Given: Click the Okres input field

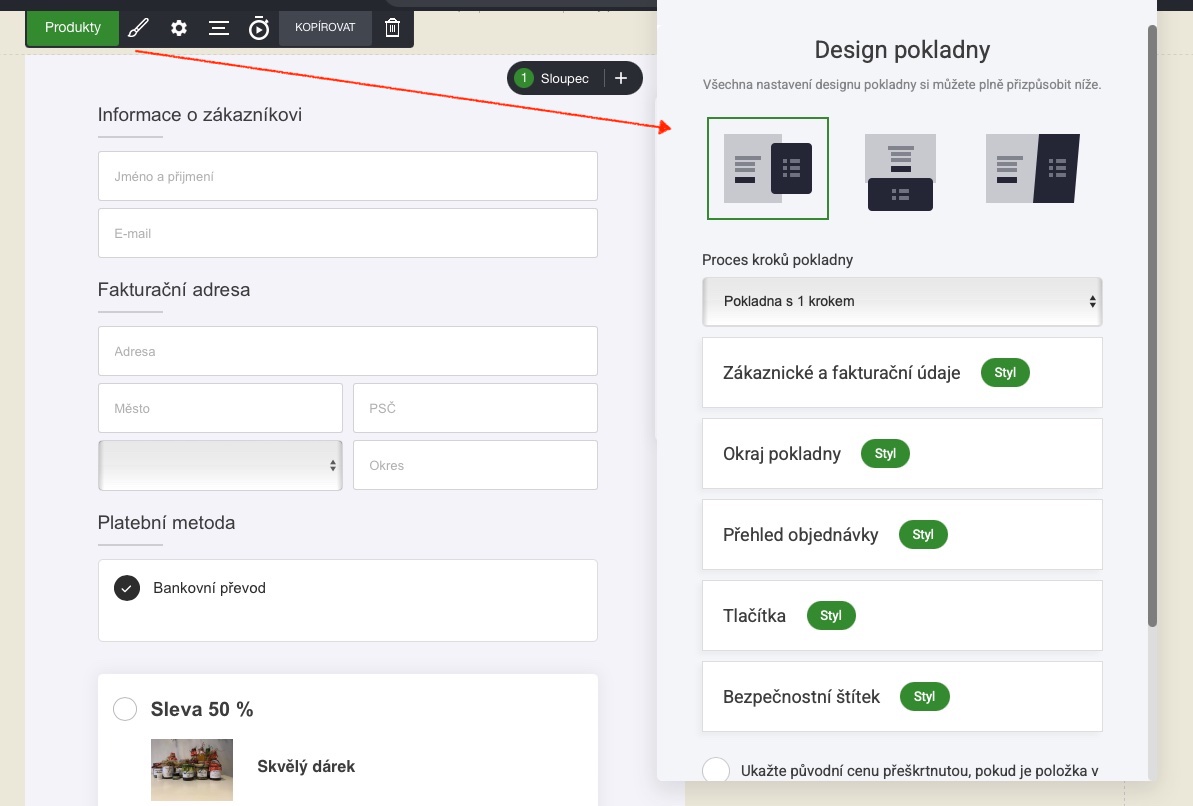Looking at the screenshot, I should 476,465.
